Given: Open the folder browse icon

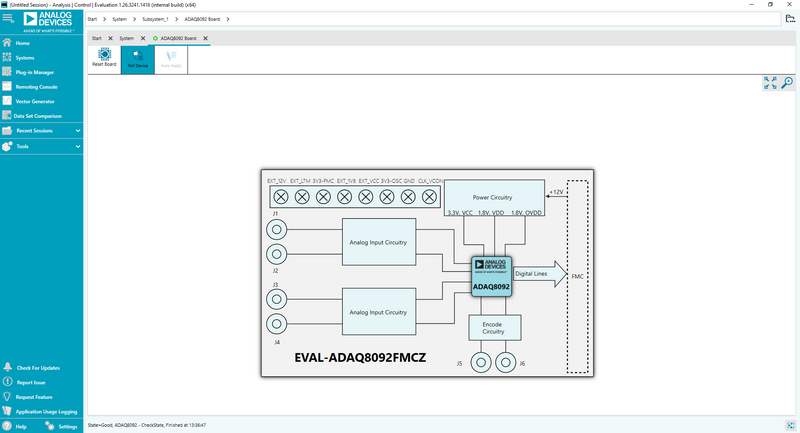Looking at the screenshot, I should [788, 19].
